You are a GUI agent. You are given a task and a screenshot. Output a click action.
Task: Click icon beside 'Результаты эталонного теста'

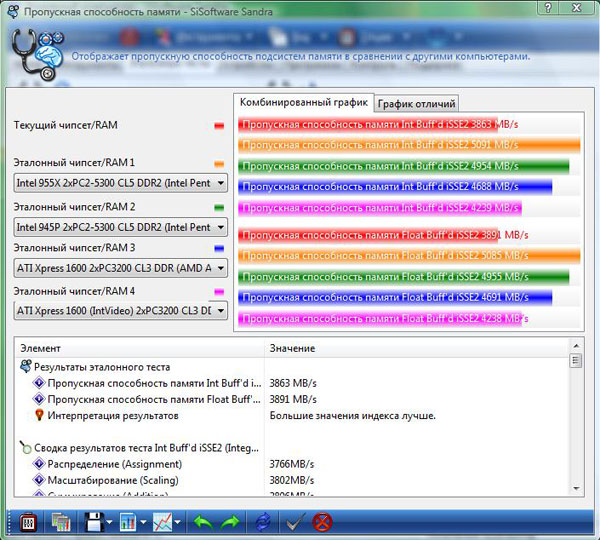(x=26, y=367)
